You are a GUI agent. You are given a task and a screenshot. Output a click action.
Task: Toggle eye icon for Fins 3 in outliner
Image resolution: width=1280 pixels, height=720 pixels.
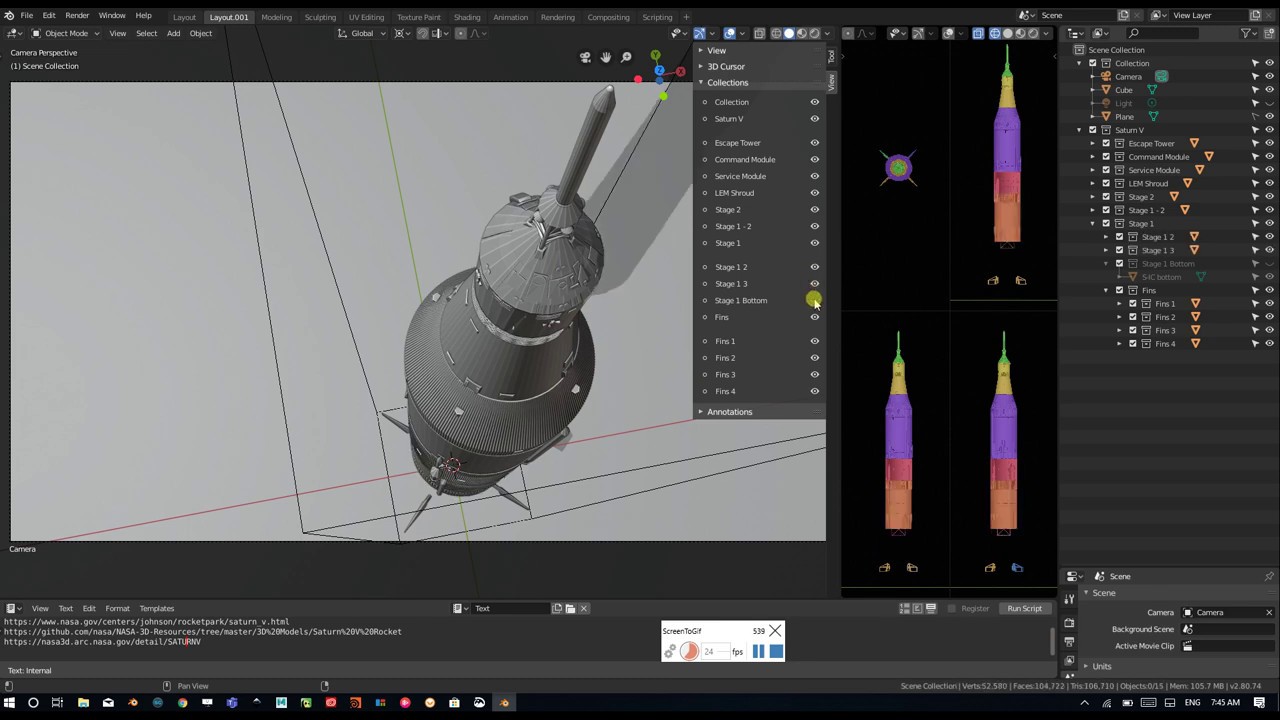click(1269, 330)
